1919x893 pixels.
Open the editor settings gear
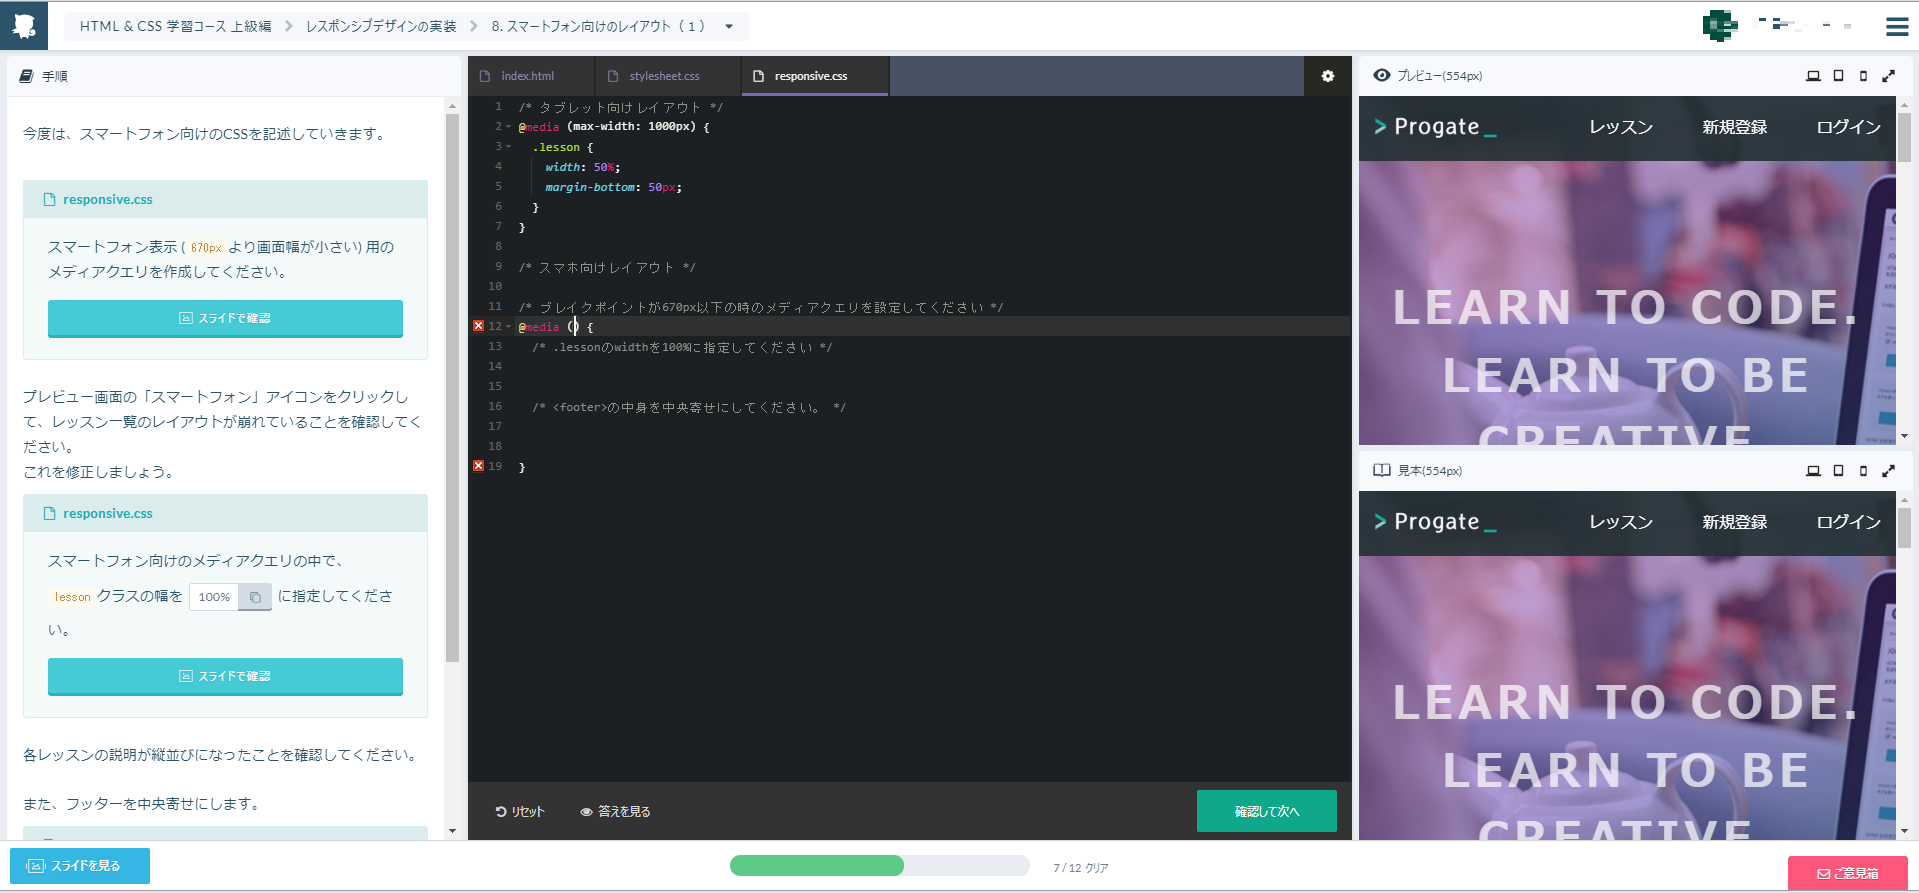pos(1328,76)
